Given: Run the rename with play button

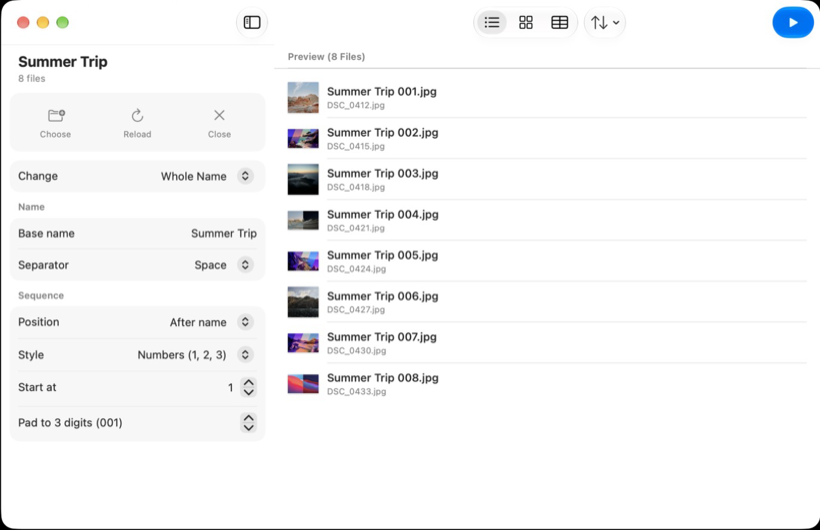Looking at the screenshot, I should click(x=793, y=22).
